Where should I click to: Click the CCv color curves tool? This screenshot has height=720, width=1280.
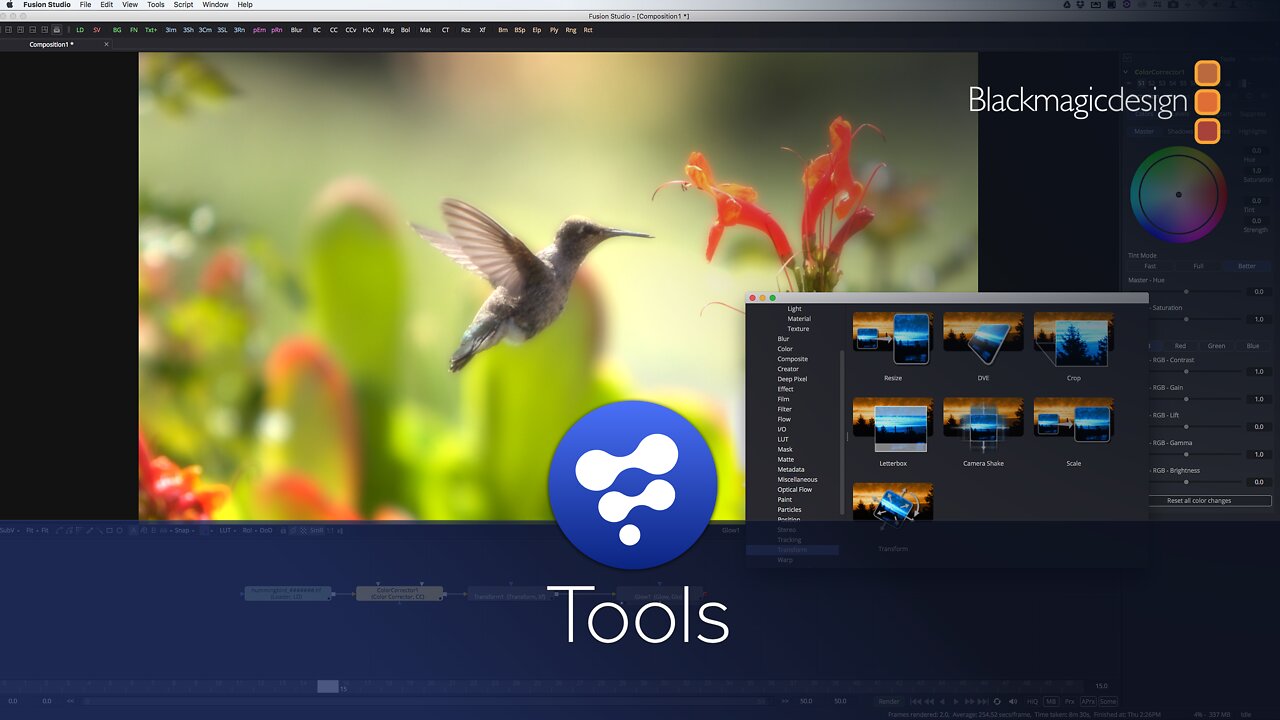click(x=351, y=30)
